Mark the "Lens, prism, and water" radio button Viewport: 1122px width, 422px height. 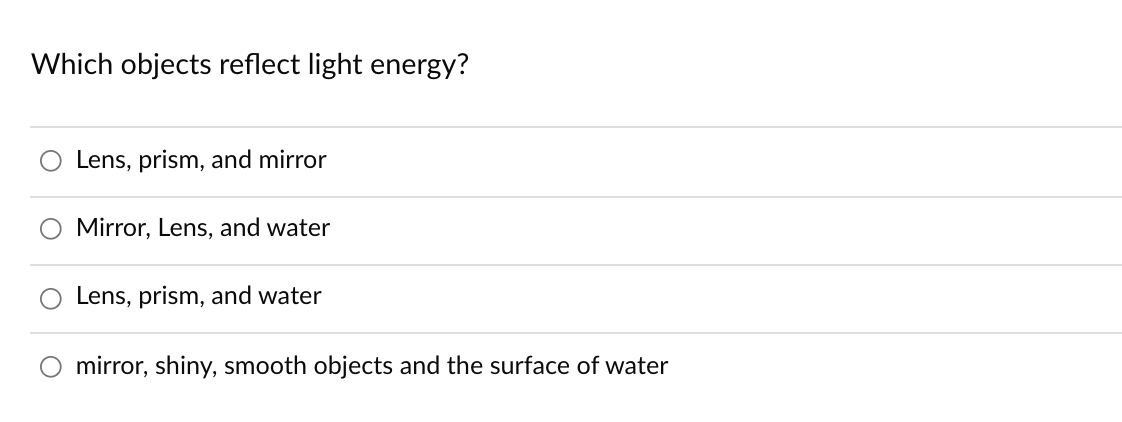coord(51,298)
